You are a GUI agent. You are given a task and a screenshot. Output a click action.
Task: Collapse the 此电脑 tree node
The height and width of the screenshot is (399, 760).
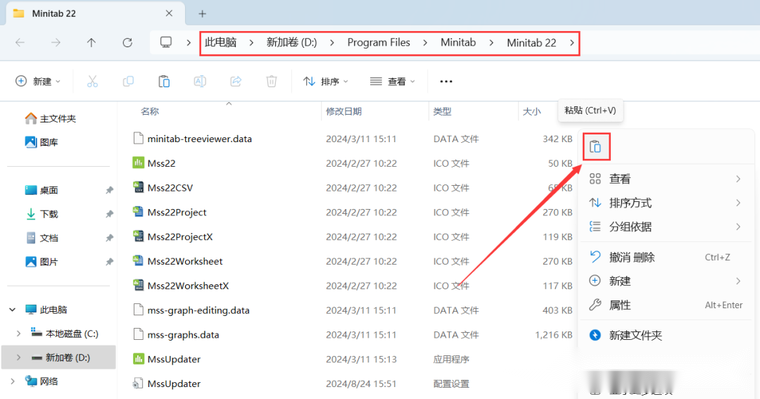click(13, 309)
